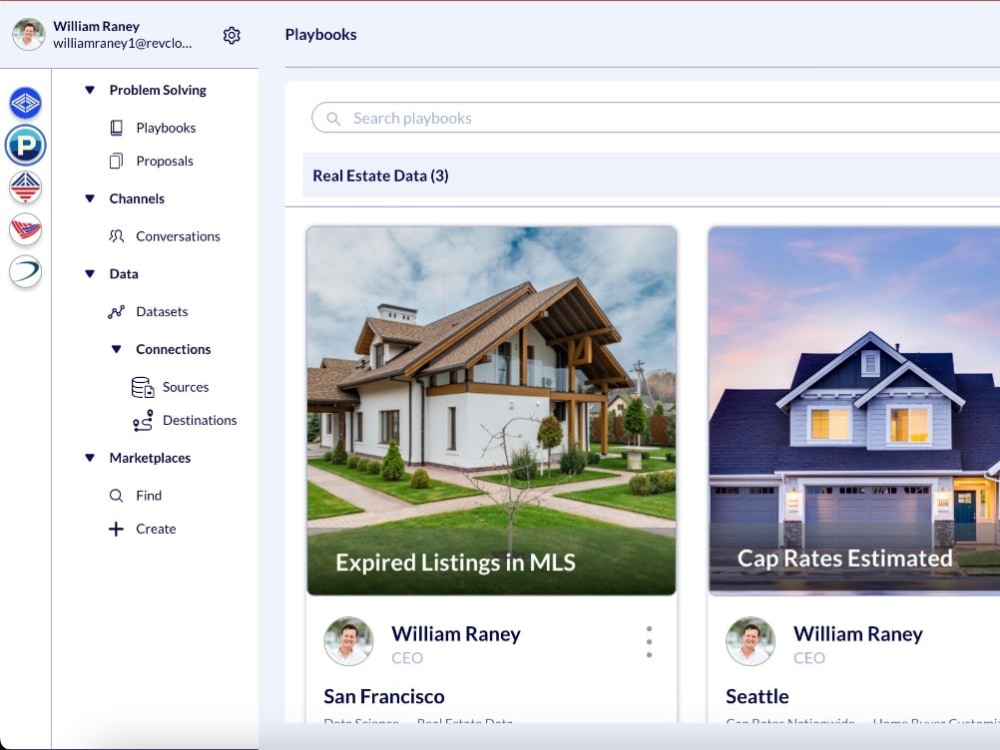Viewport: 1000px width, 750px height.
Task: Collapse the Channels section
Action: [90, 198]
